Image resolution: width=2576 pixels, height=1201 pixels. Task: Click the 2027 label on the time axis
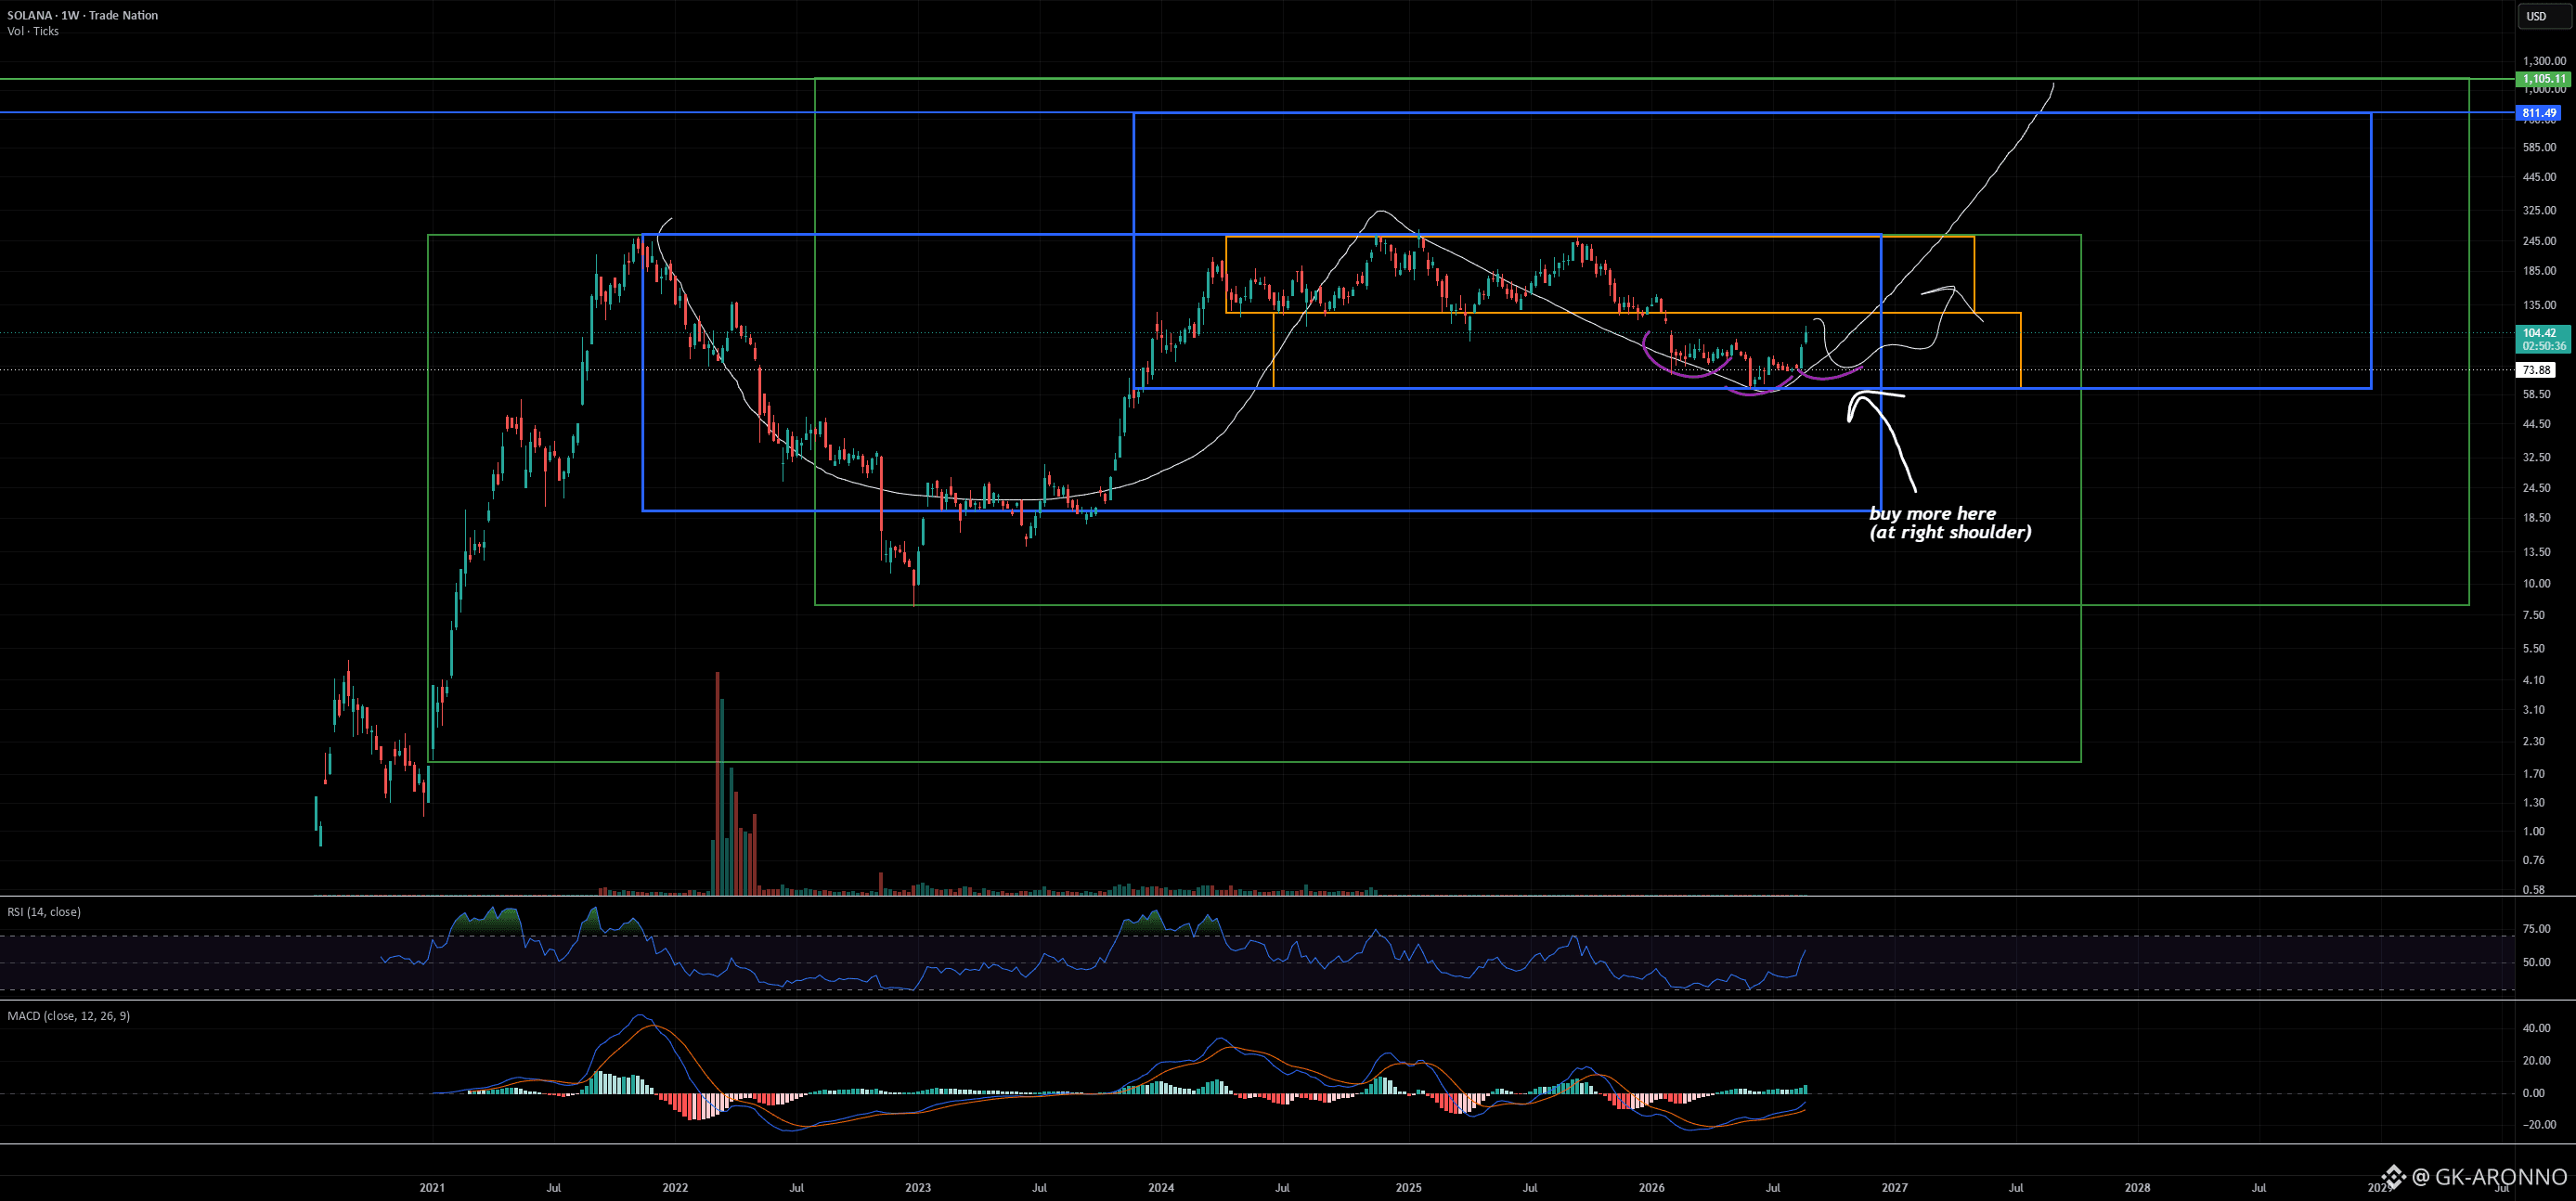point(1894,1188)
